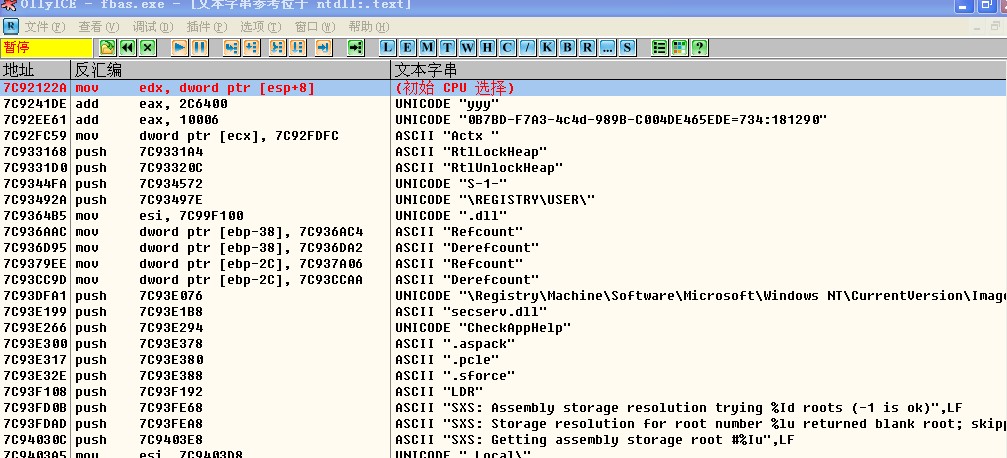Open the 帮助(H) menu
The image size is (1007, 458).
[x=369, y=27]
